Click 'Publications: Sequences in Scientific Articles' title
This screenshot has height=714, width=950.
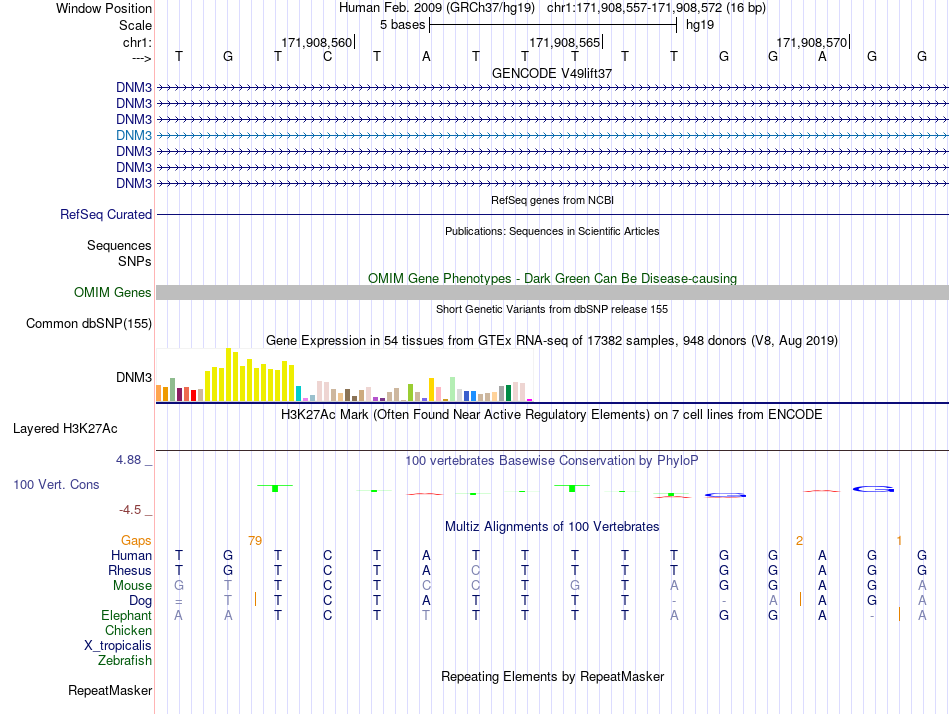coord(552,231)
